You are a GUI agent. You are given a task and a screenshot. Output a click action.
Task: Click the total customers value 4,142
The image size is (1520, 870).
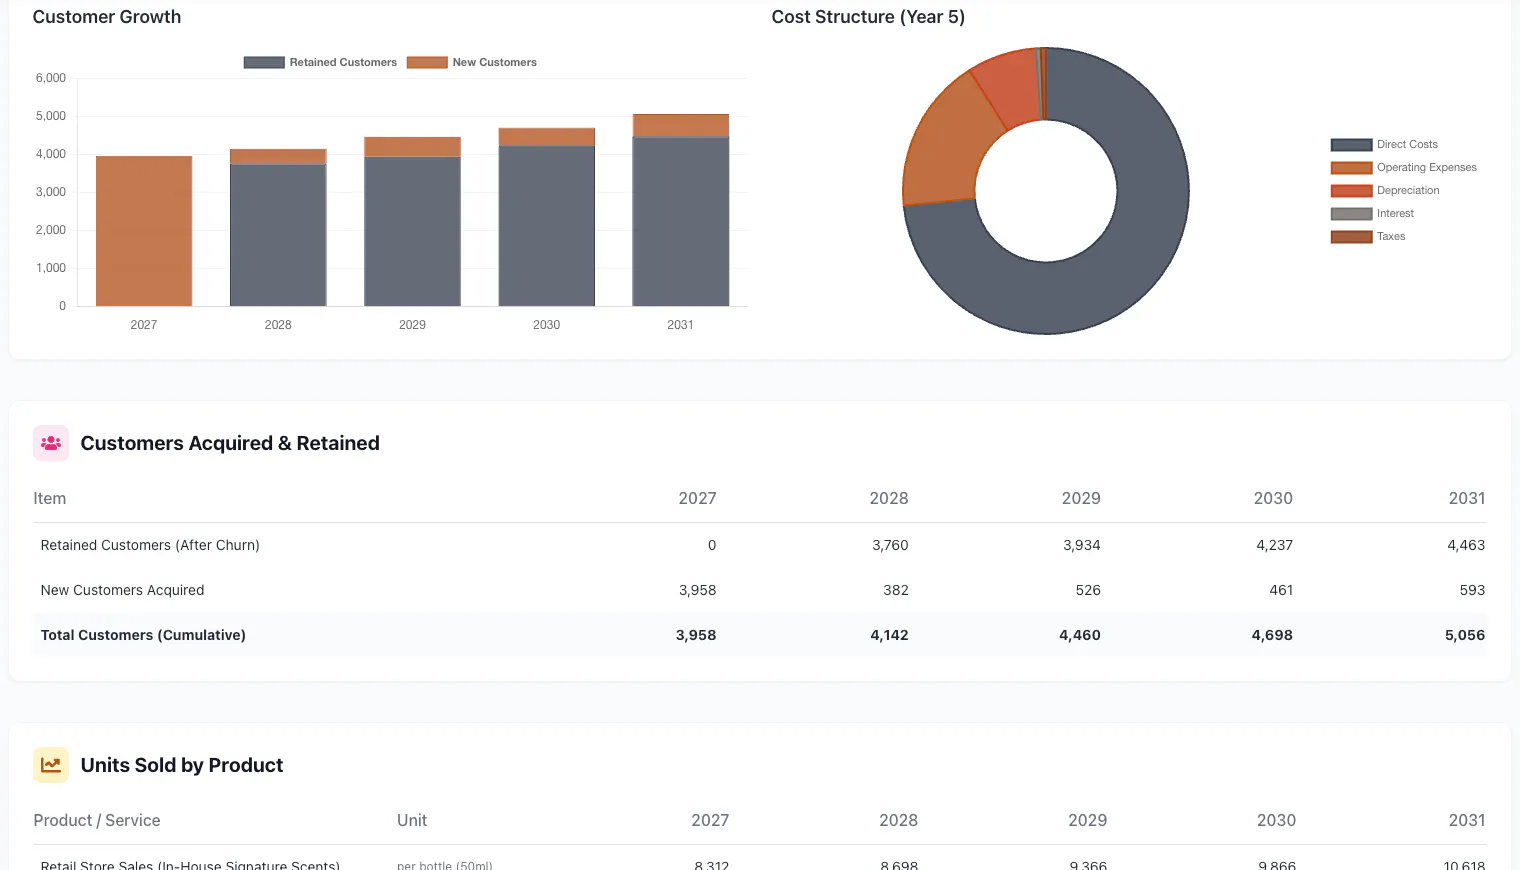click(889, 635)
